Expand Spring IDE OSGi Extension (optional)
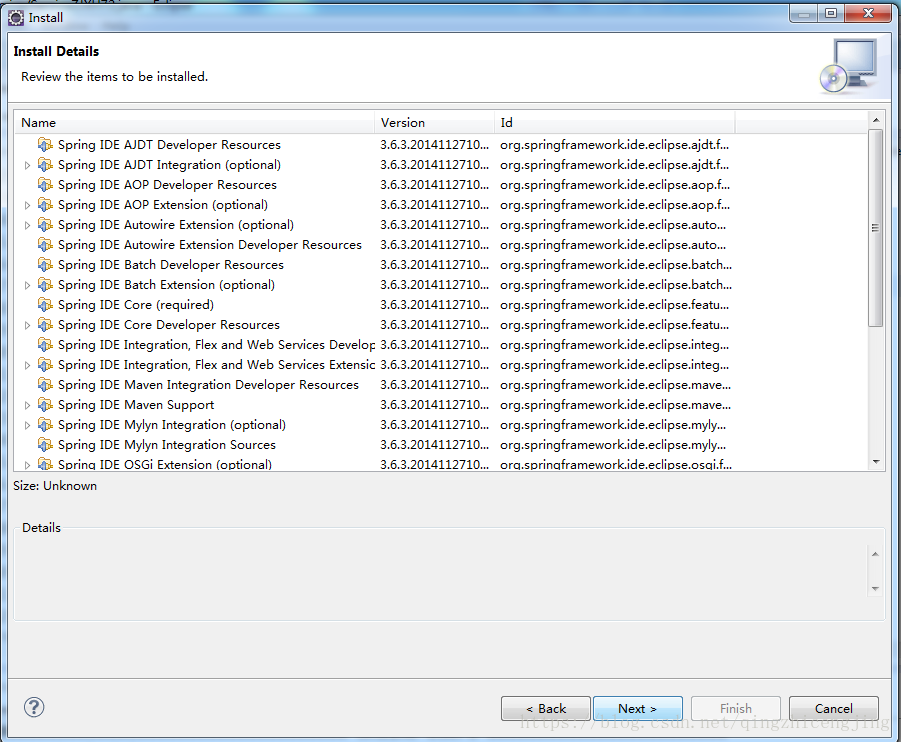901x742 pixels. pos(27,465)
